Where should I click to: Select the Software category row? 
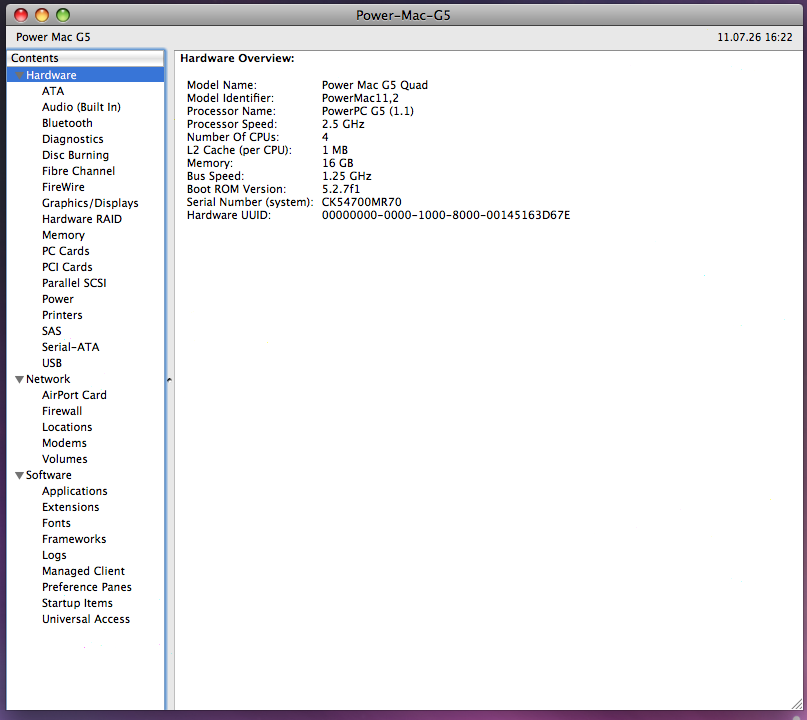click(x=85, y=475)
